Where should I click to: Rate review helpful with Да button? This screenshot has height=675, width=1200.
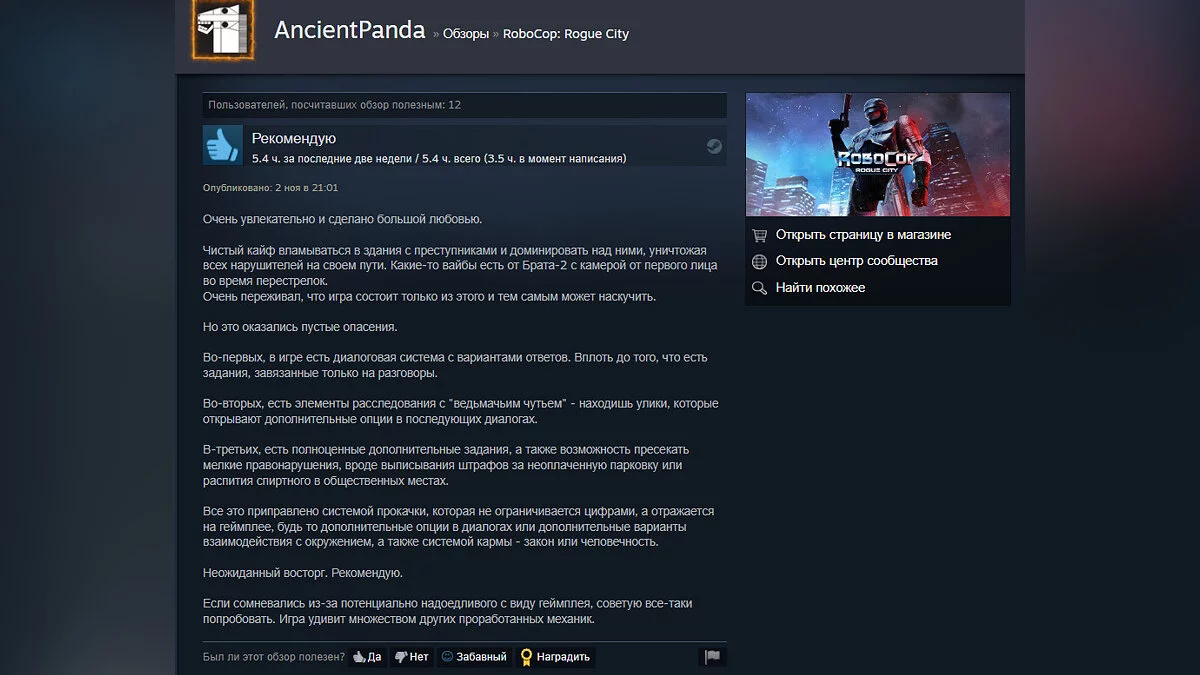367,657
